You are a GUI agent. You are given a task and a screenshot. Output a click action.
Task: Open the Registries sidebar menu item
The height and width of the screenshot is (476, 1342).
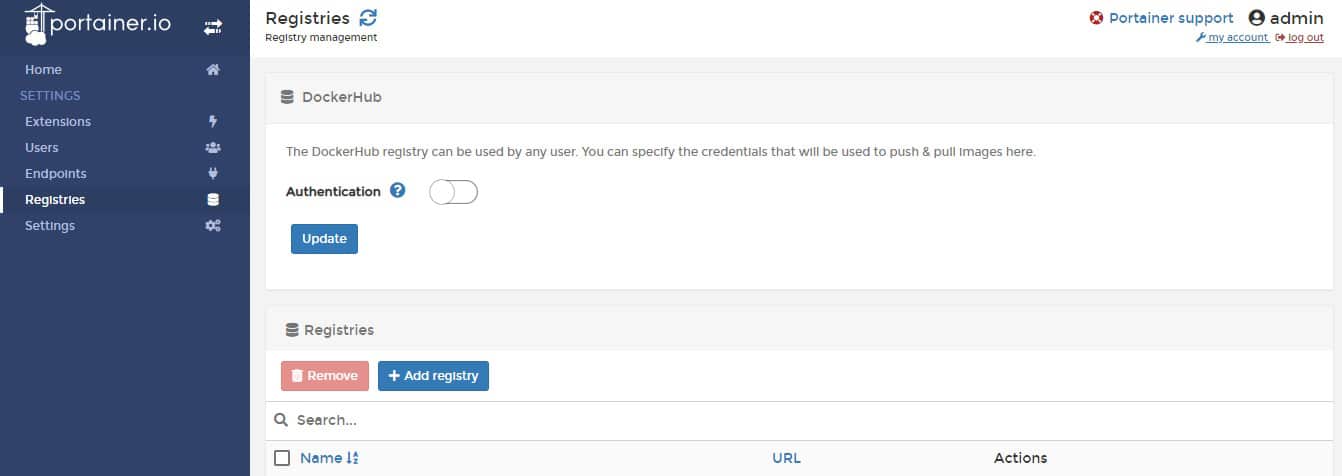click(x=55, y=200)
